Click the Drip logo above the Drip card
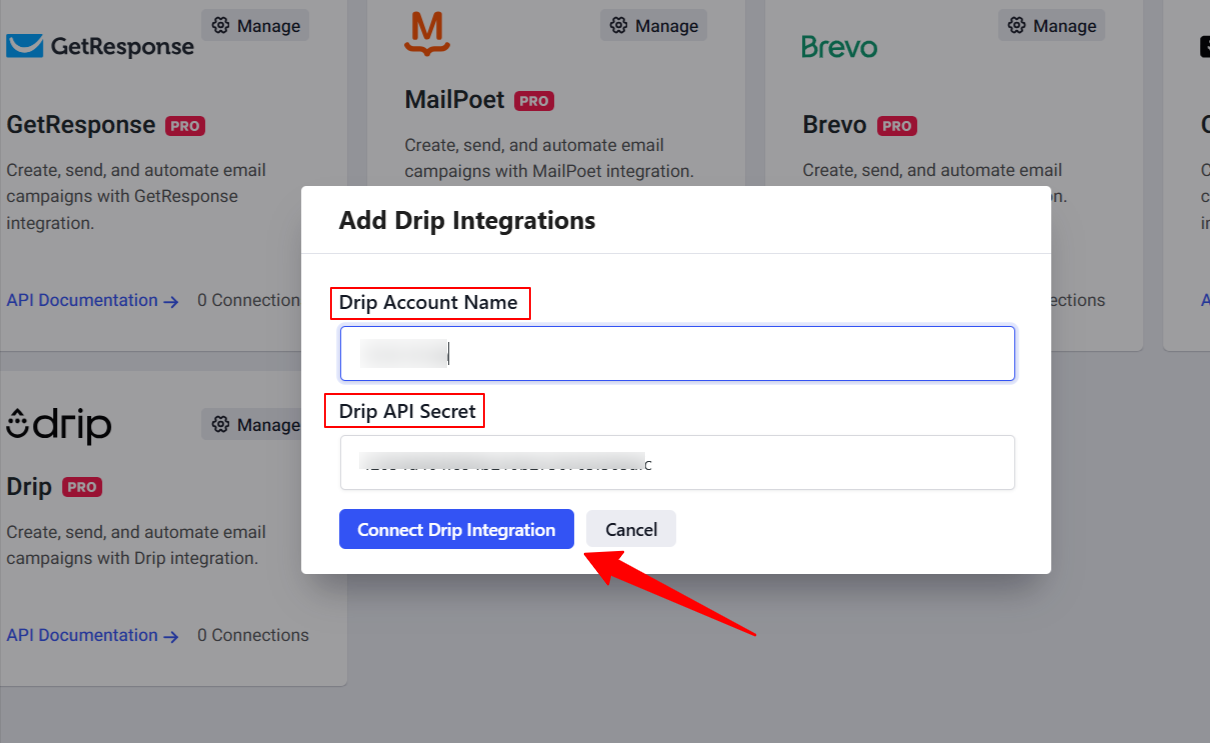Screen dimensions: 1210x743 click(x=58, y=424)
